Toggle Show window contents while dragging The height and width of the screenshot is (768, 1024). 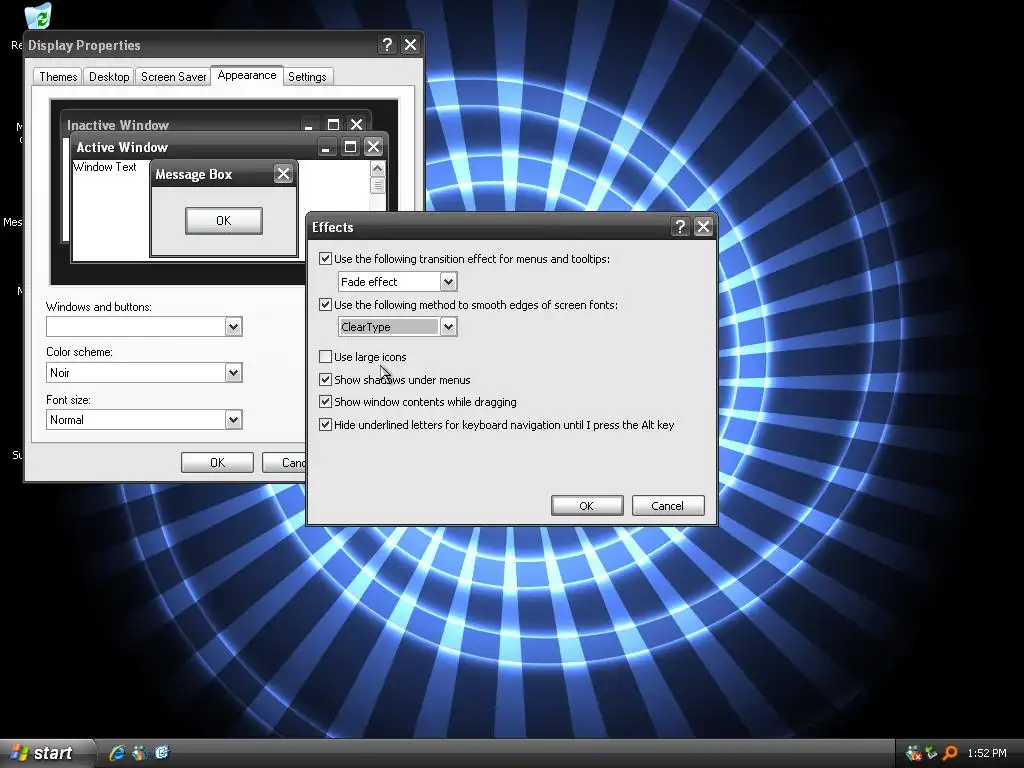click(x=325, y=402)
